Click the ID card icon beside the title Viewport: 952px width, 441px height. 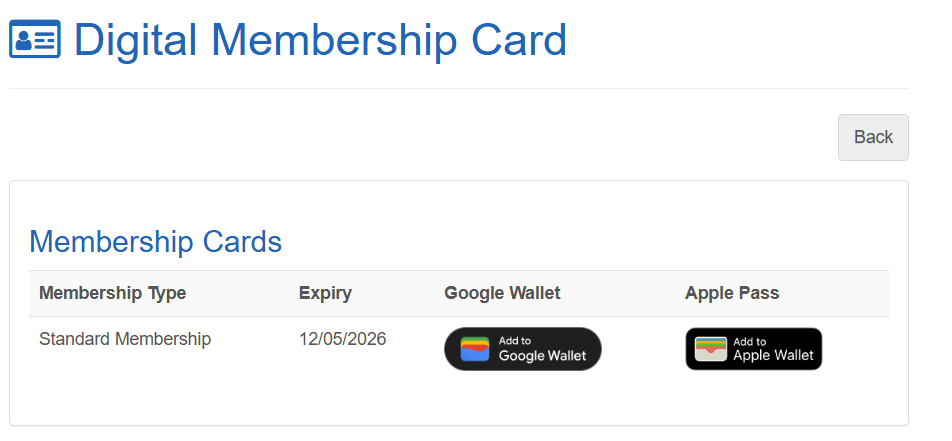pos(35,40)
